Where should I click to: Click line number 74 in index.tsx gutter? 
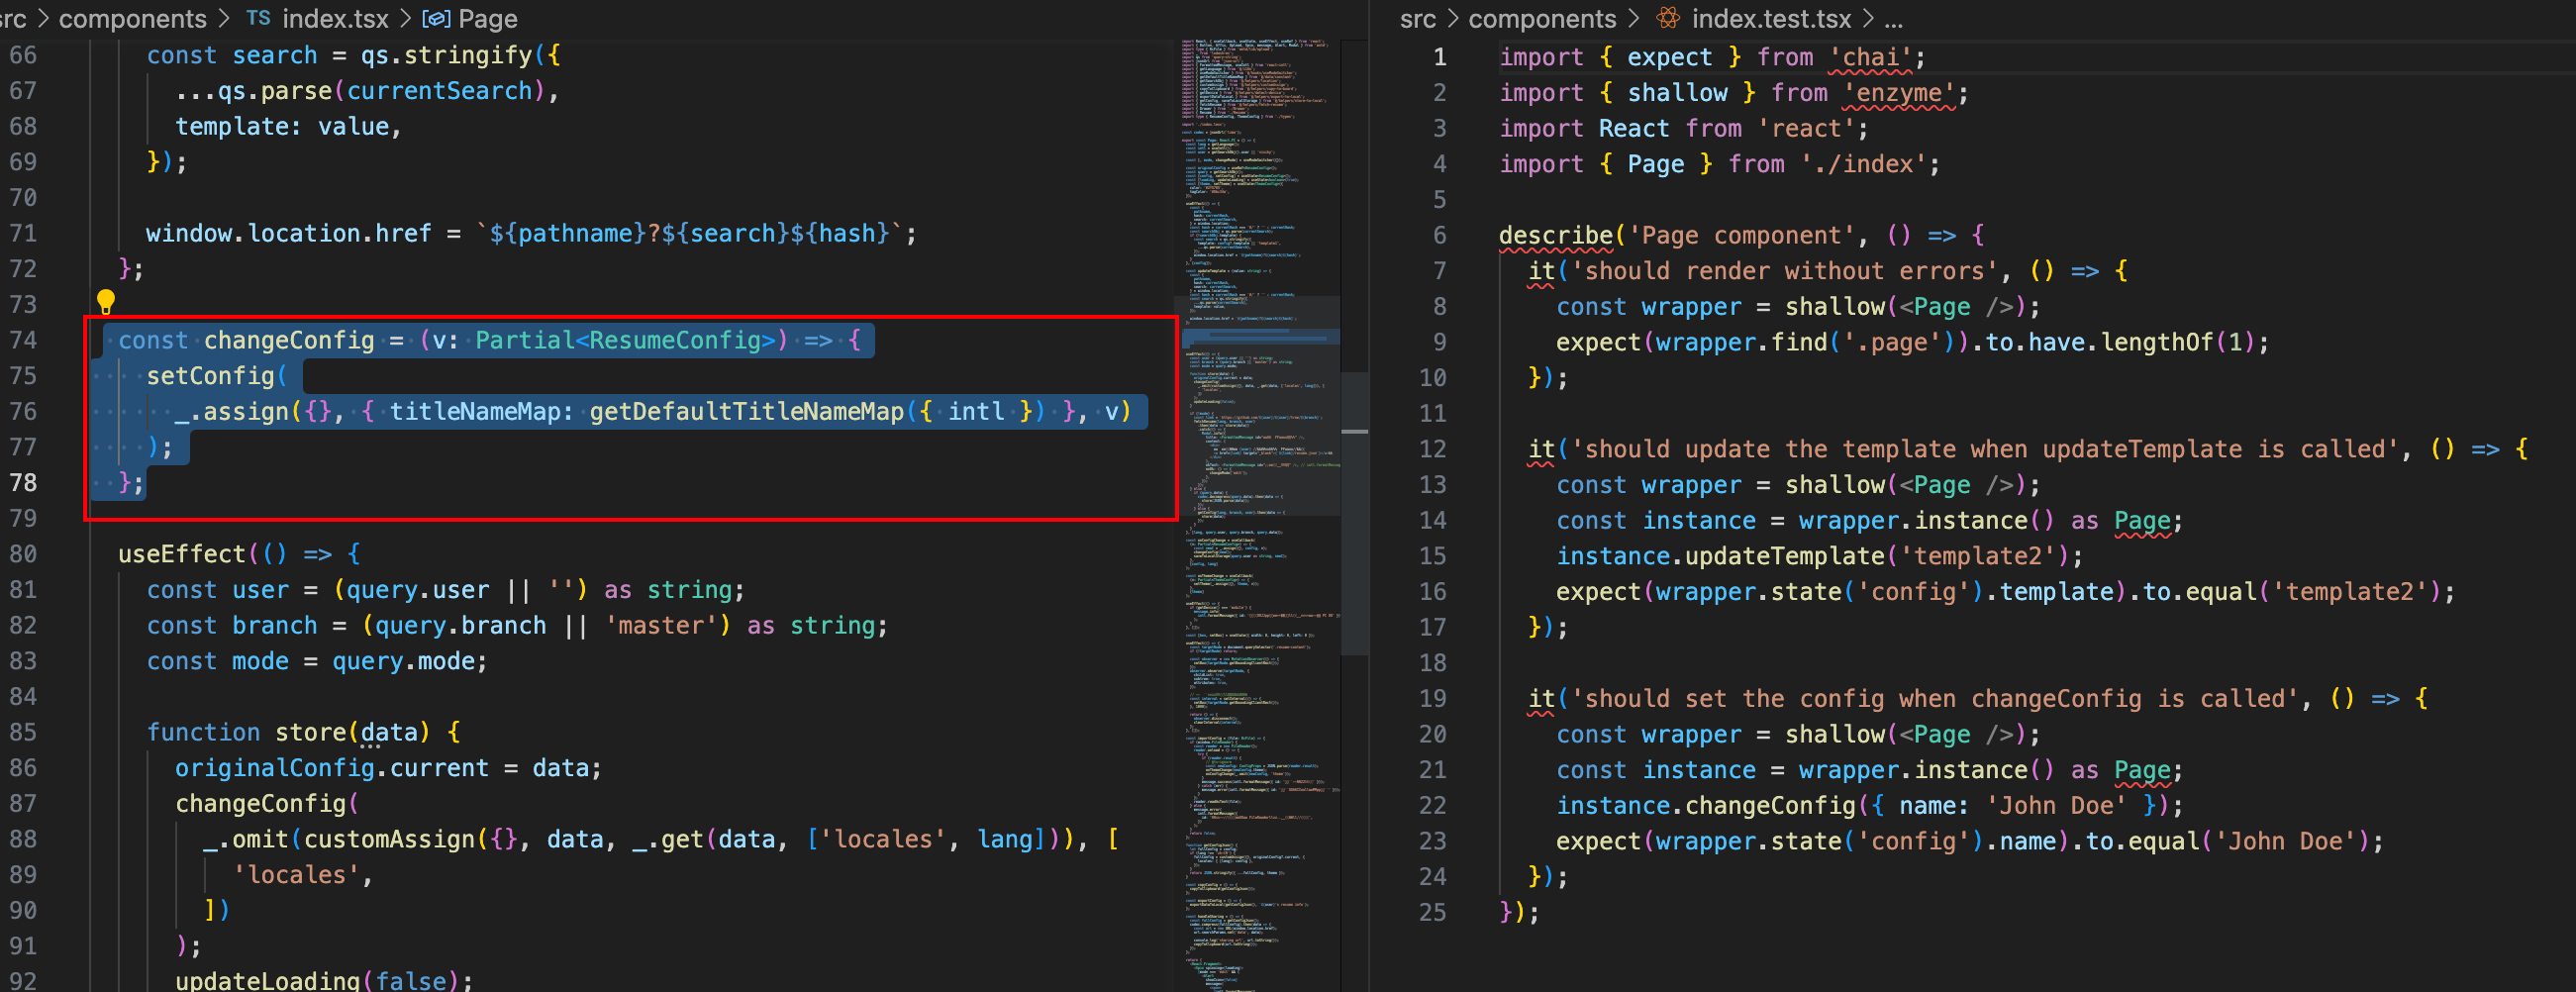point(23,340)
